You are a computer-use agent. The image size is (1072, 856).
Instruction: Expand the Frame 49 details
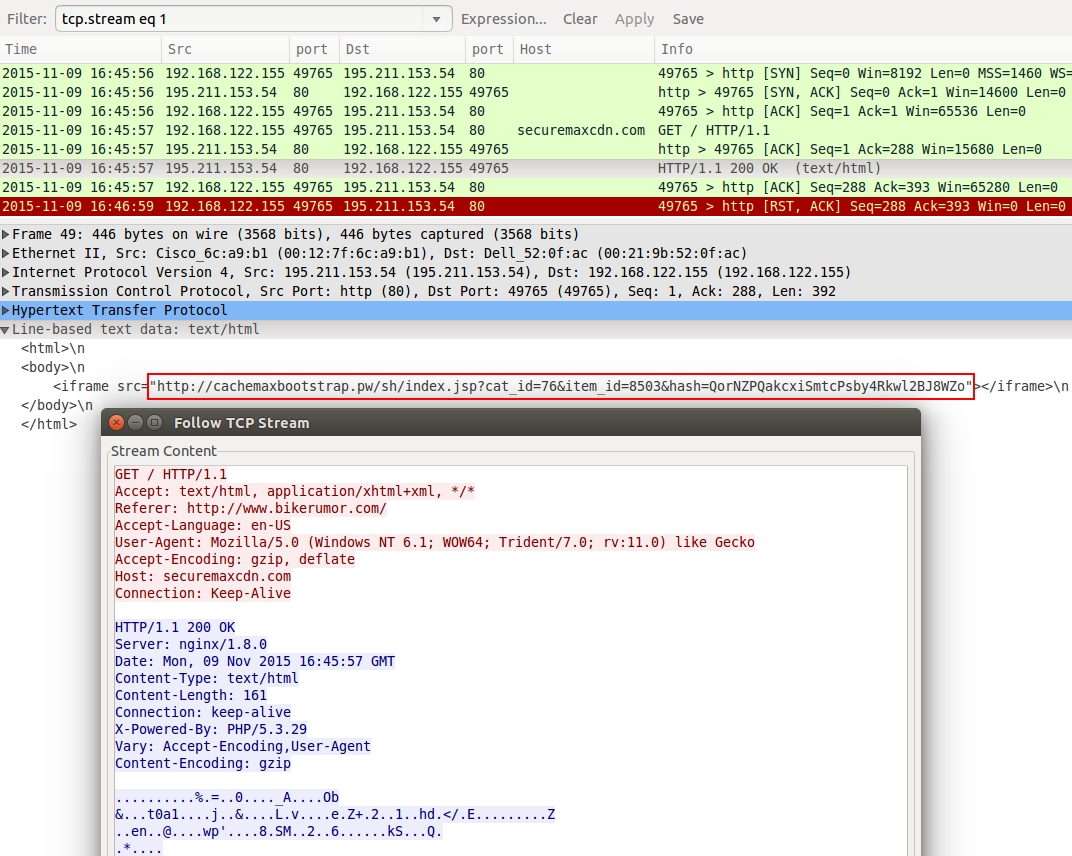click(x=6, y=234)
